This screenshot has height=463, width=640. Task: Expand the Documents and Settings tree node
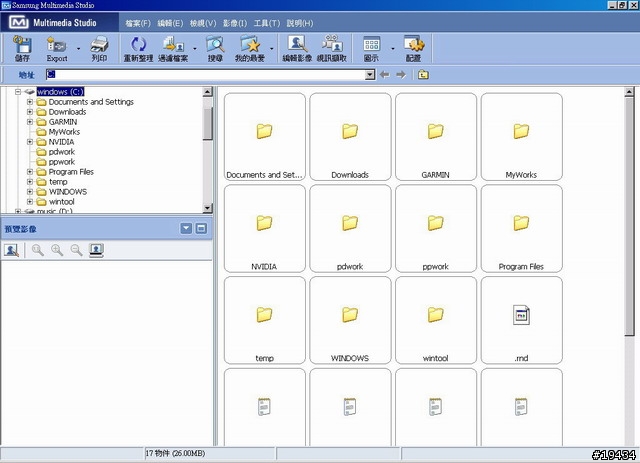point(30,102)
